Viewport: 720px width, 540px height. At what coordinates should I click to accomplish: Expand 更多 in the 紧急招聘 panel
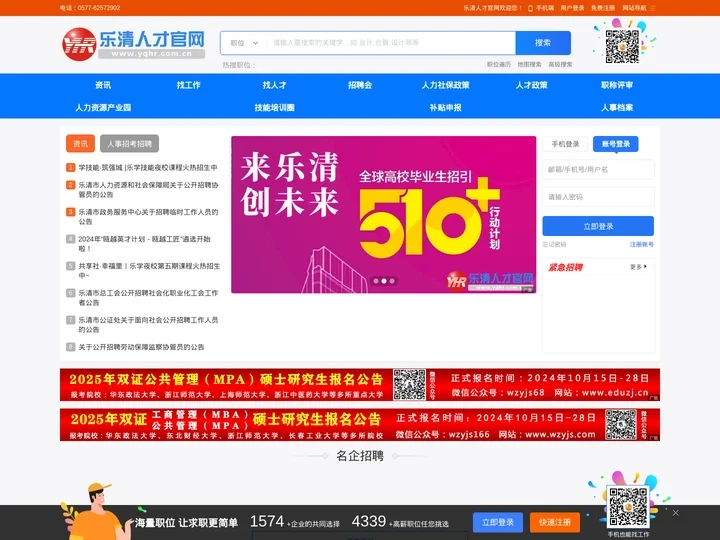[x=638, y=267]
